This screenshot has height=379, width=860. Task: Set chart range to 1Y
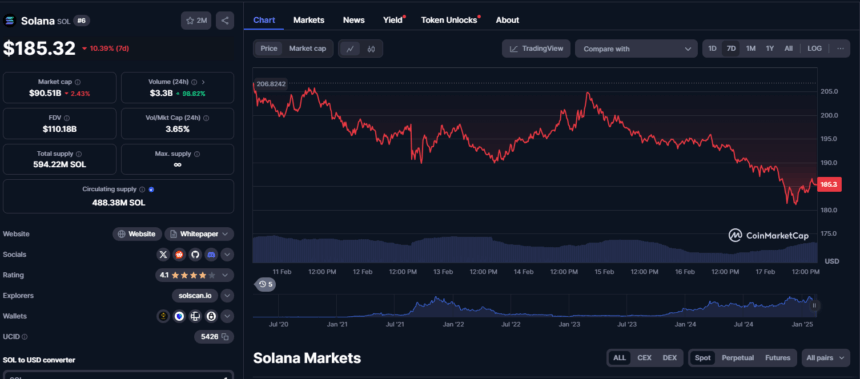(x=770, y=48)
